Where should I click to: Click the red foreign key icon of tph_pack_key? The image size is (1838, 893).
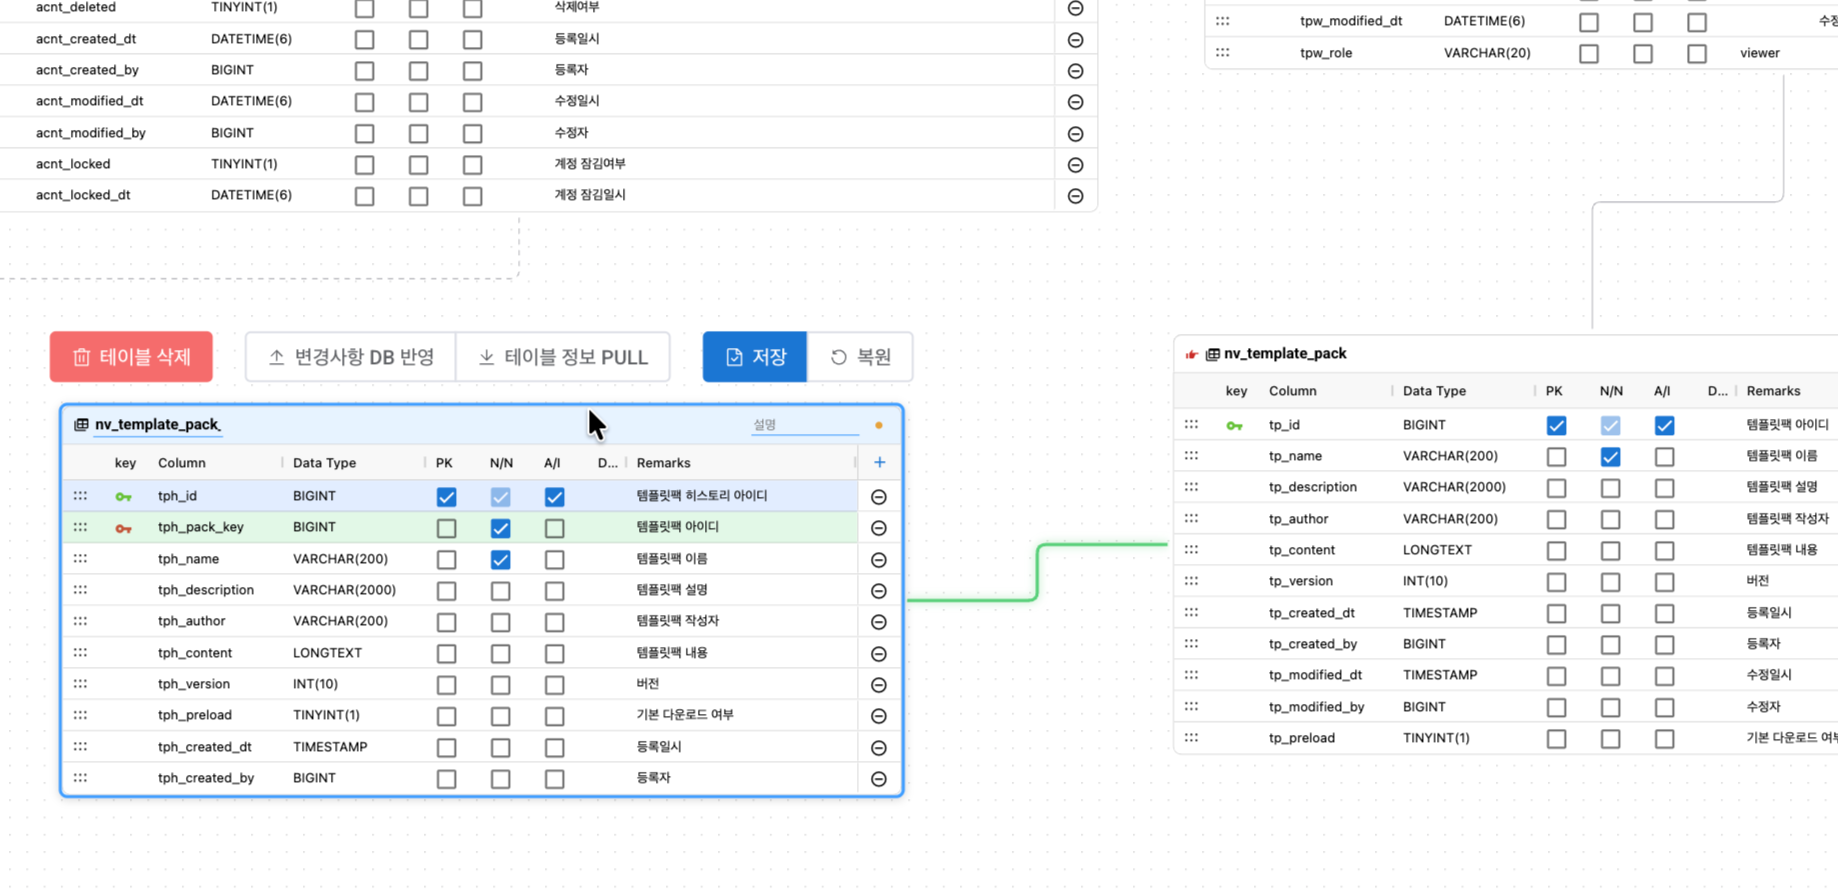point(123,528)
